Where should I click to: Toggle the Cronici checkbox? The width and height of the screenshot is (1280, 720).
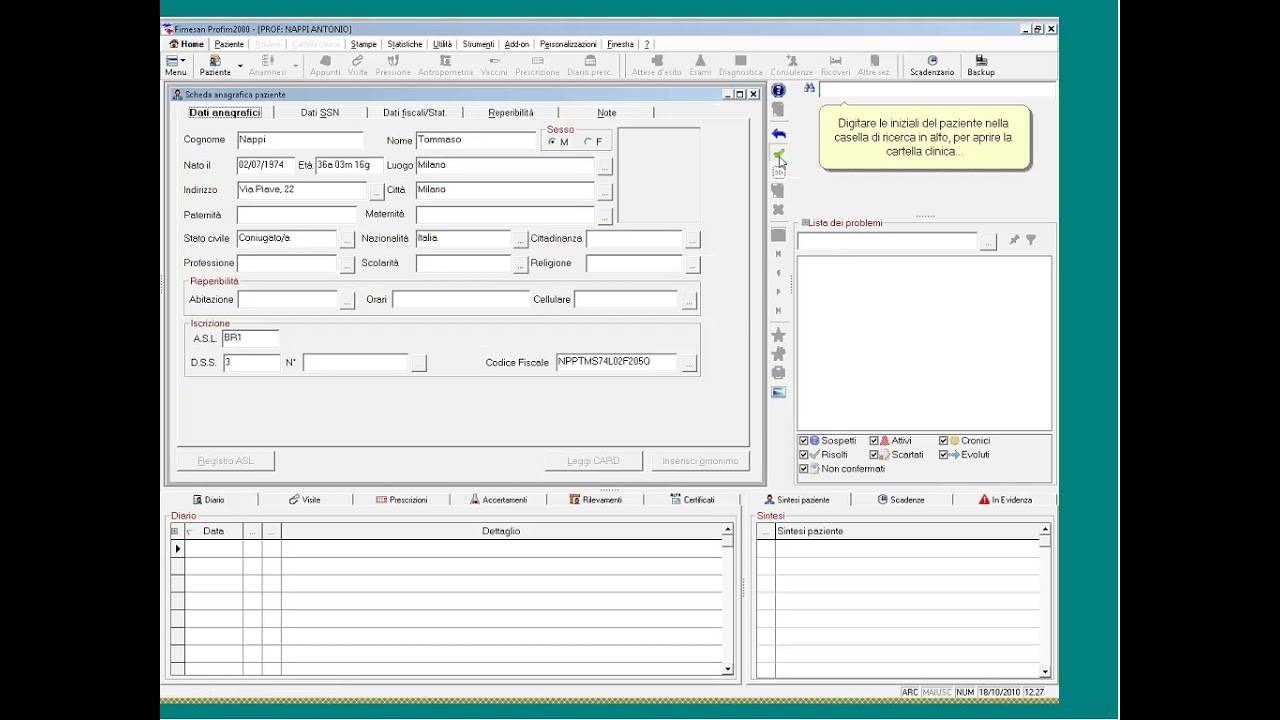(943, 441)
